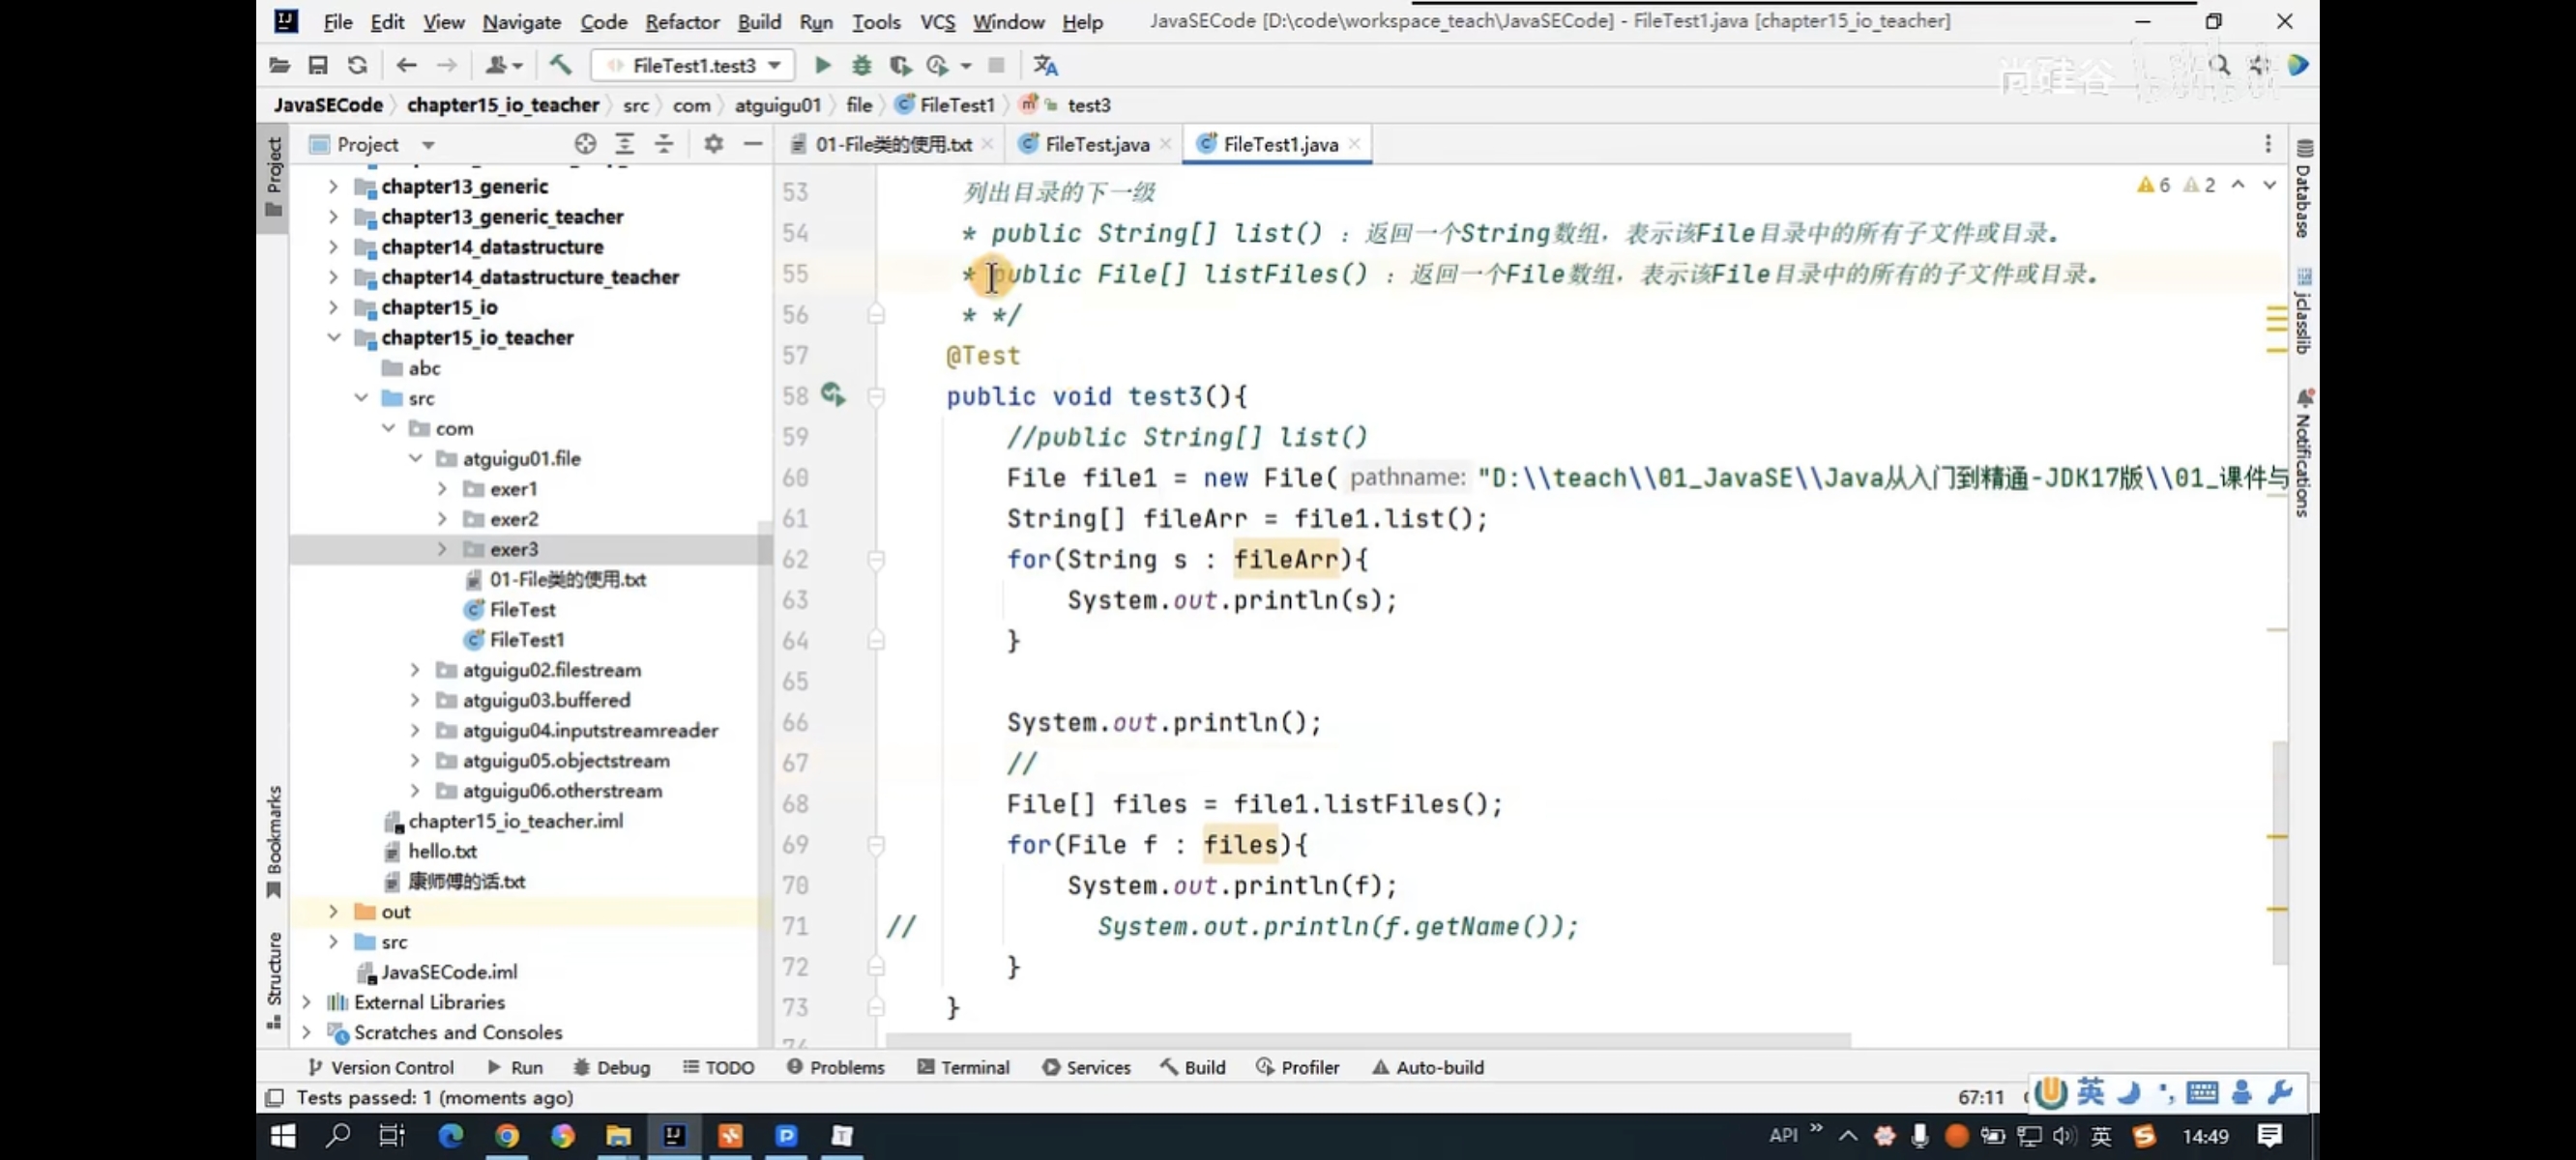Open the Refactor menu
This screenshot has height=1160, width=2576.
pyautogui.click(x=681, y=22)
